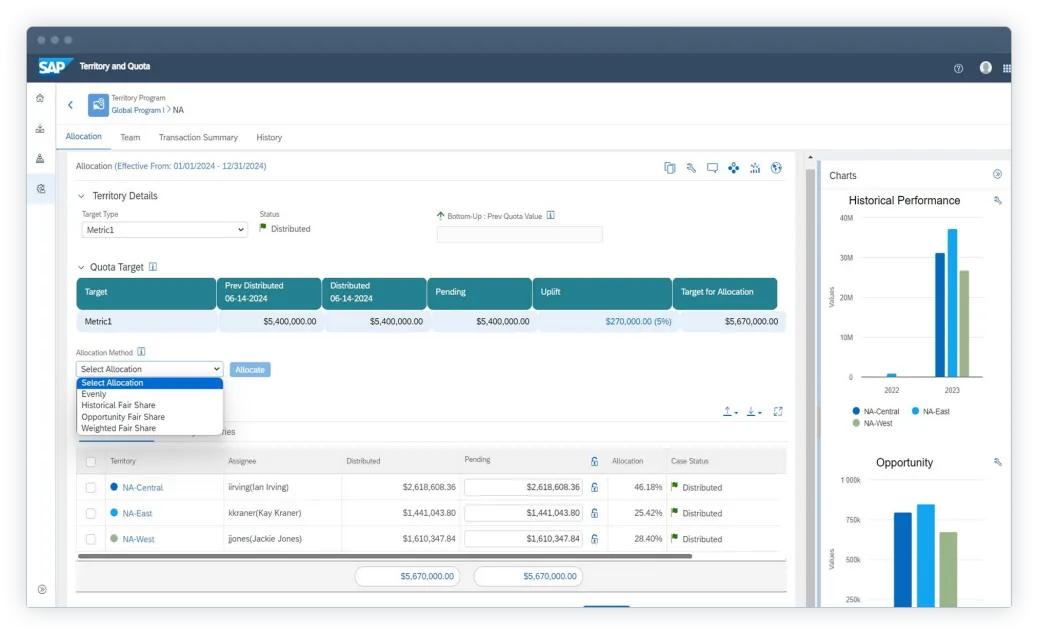Screen dimensions: 1038x634
Task: Click the Help question mark icon in the header
Action: [x=958, y=68]
